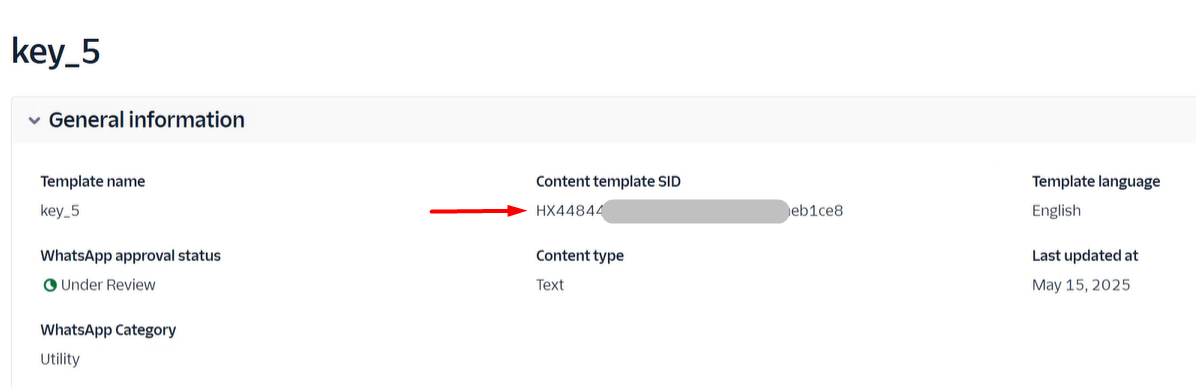Select the English language value
Image resolution: width=1196 pixels, height=388 pixels.
(x=1056, y=211)
